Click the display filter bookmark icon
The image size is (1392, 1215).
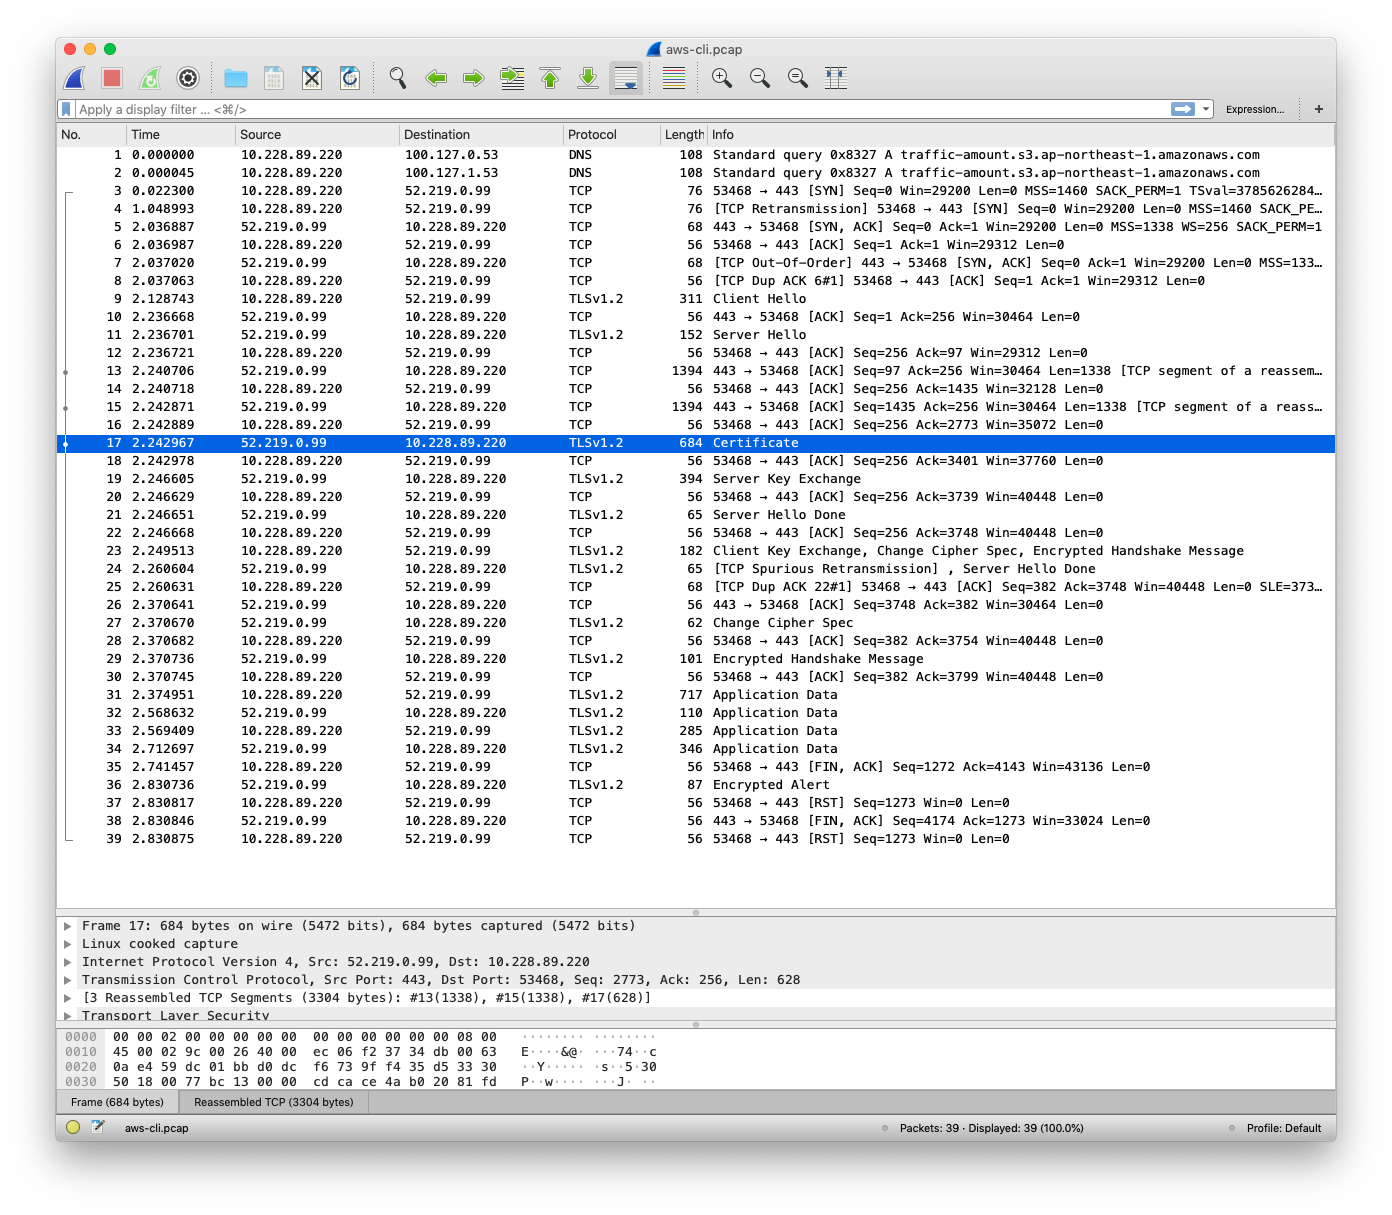coord(66,109)
